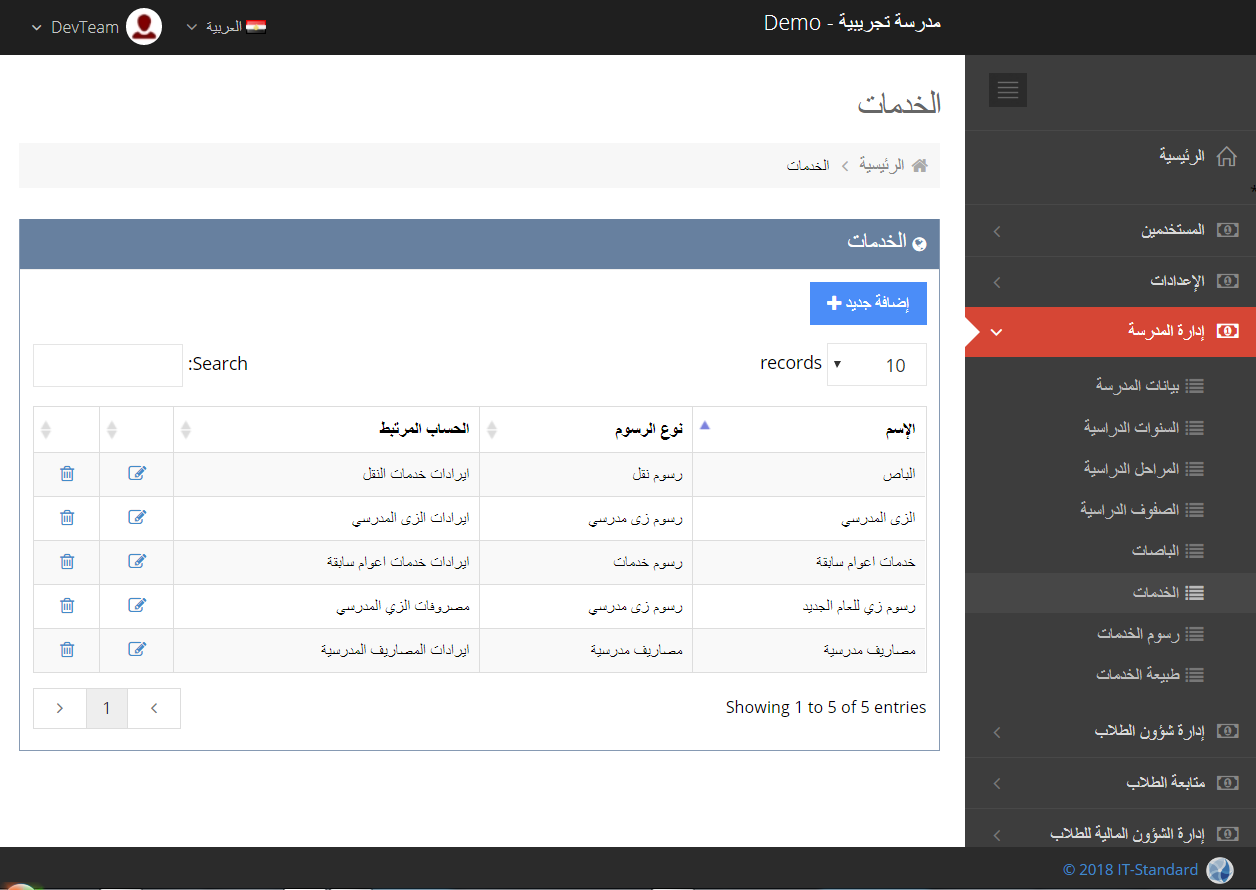1256x890 pixels.
Task: Open السنوات الدراسية from sidebar
Action: [1131, 427]
